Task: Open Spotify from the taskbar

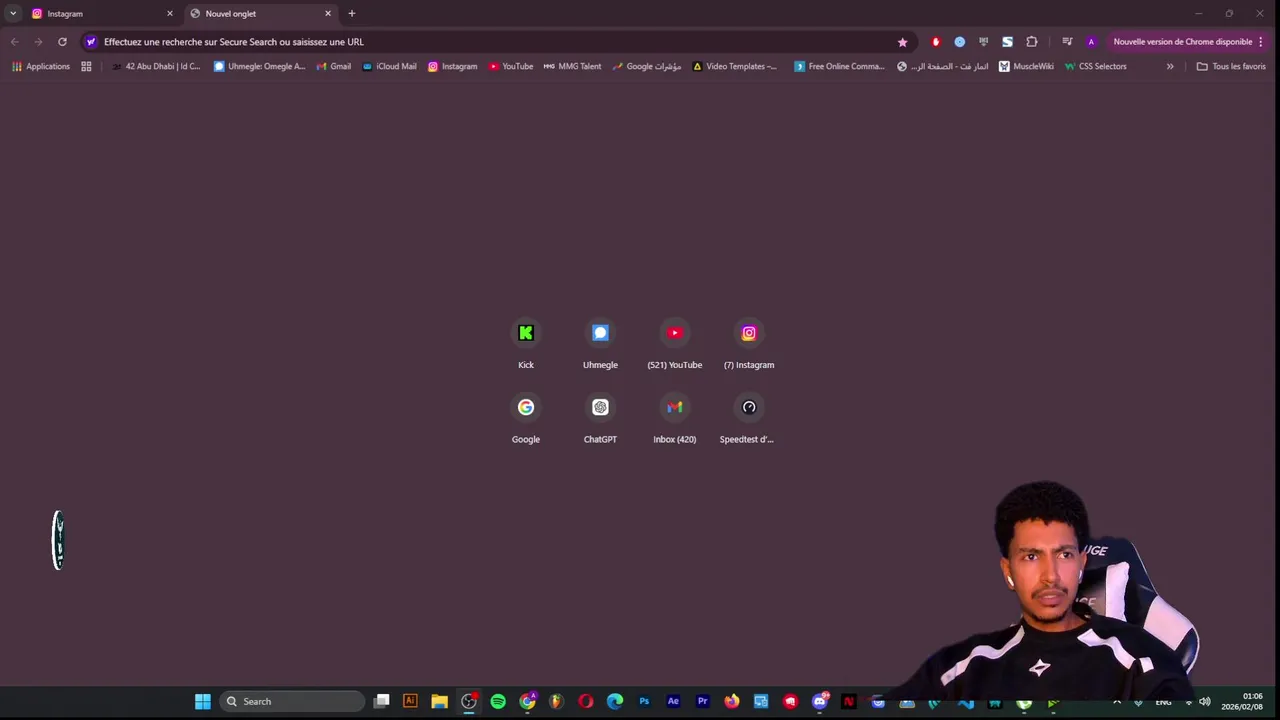Action: (x=498, y=701)
